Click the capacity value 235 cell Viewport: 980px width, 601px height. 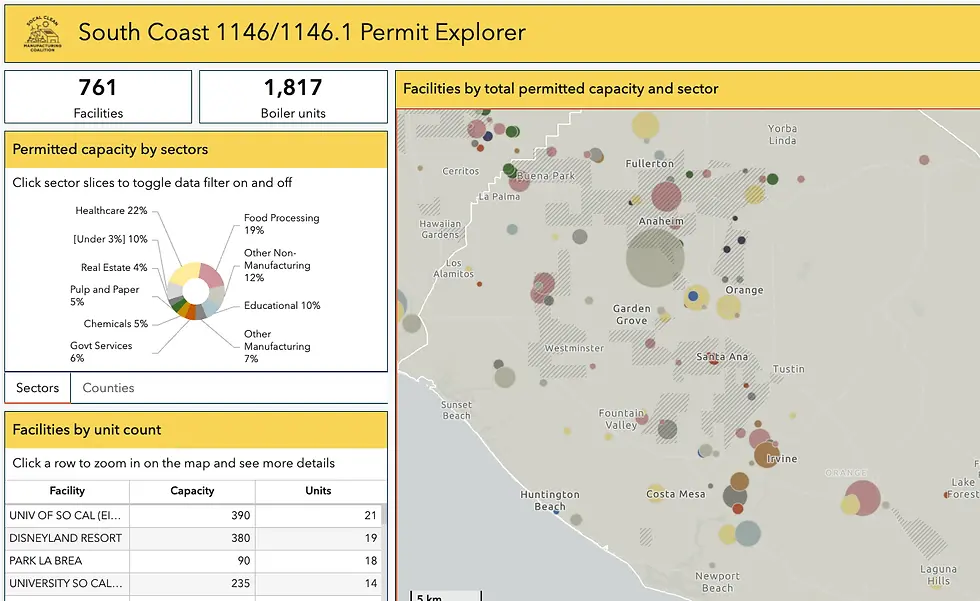pyautogui.click(x=192, y=583)
